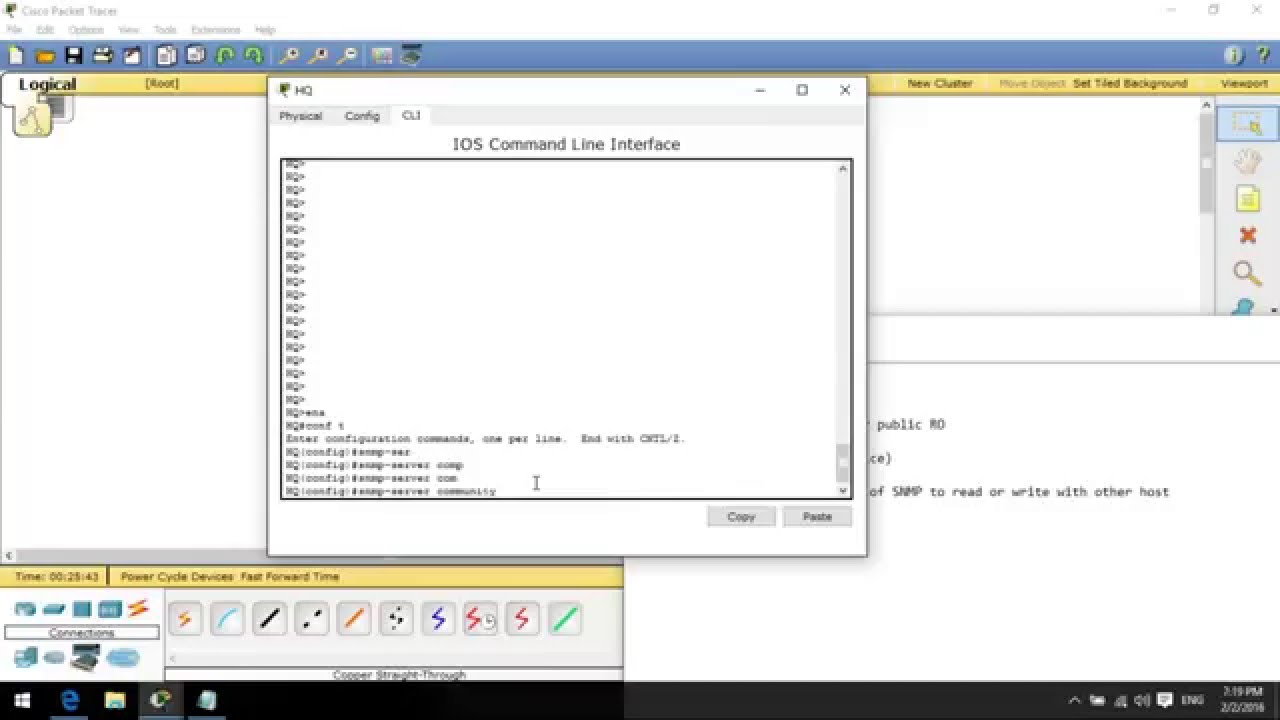This screenshot has width=1280, height=720.
Task: Click the Copy button below the CLI
Action: pos(741,517)
